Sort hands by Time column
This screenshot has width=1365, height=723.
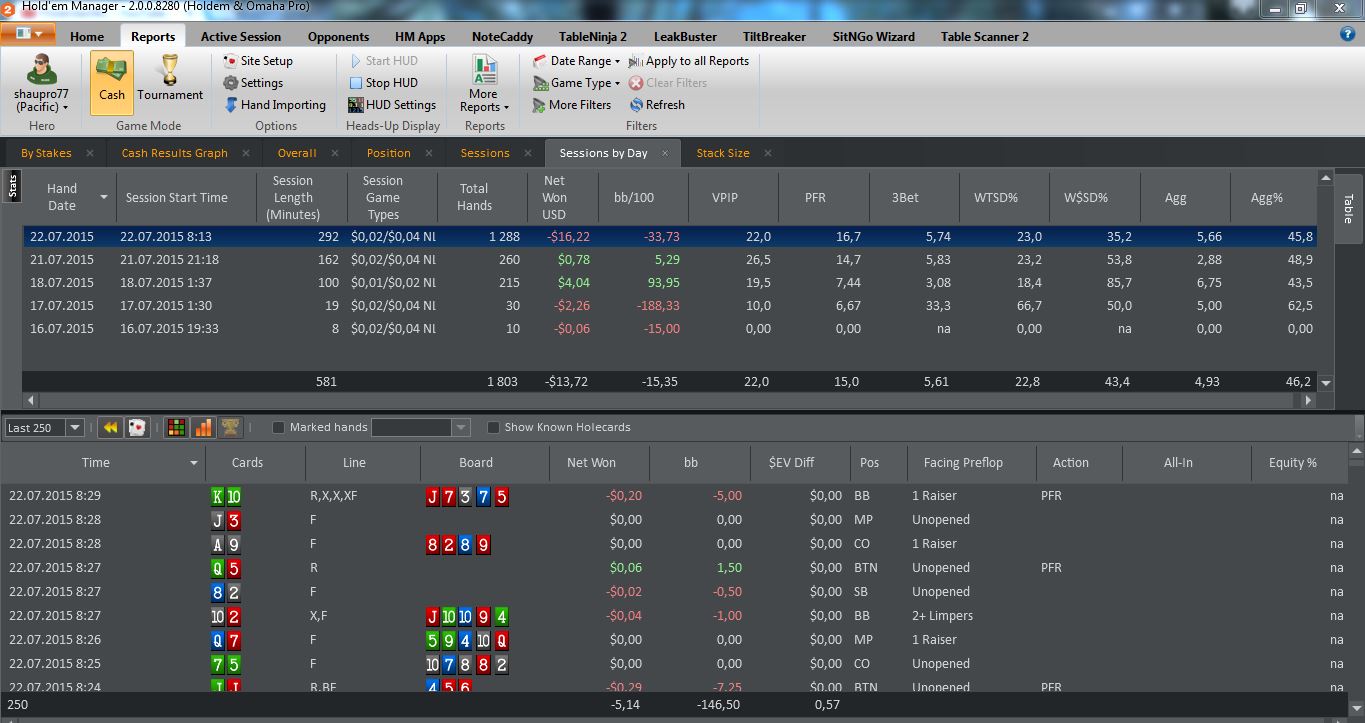103,463
